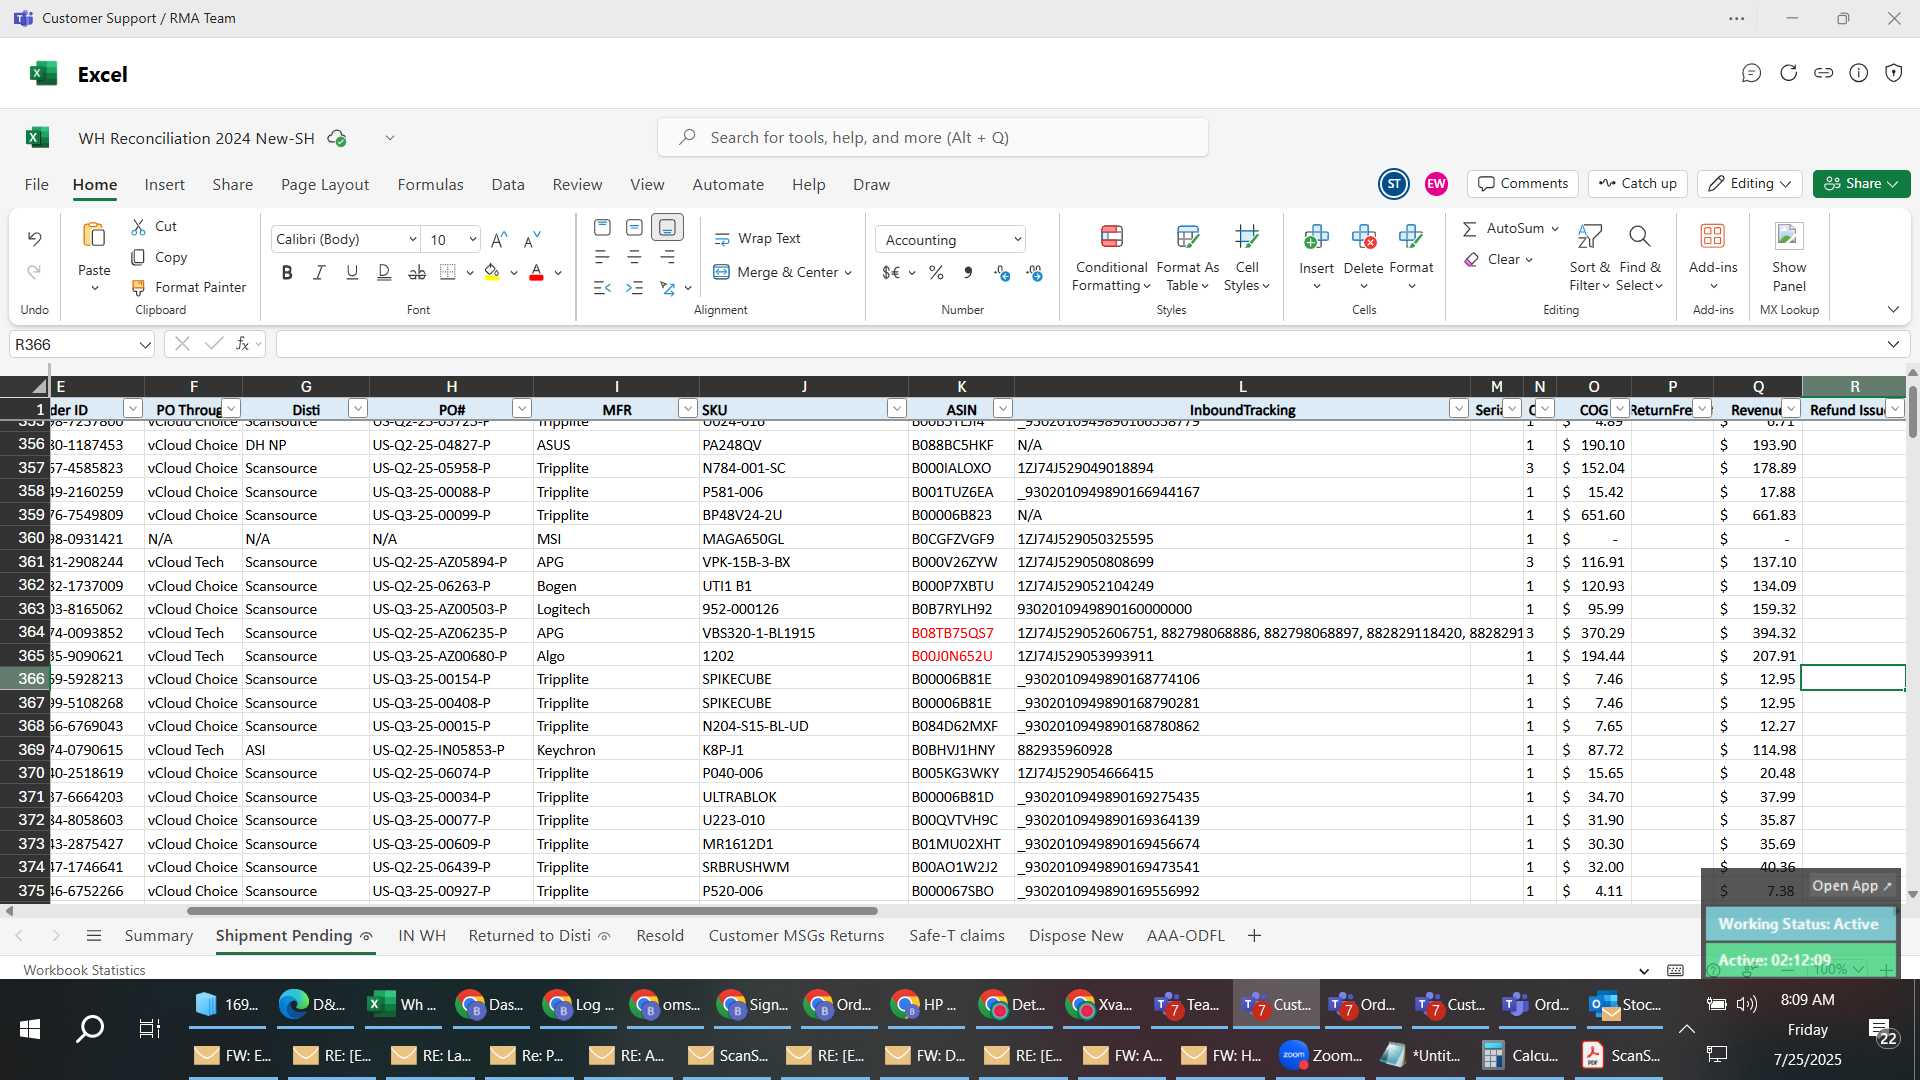1920x1080 pixels.
Task: Click the Paste clipboard icon
Action: [94, 236]
